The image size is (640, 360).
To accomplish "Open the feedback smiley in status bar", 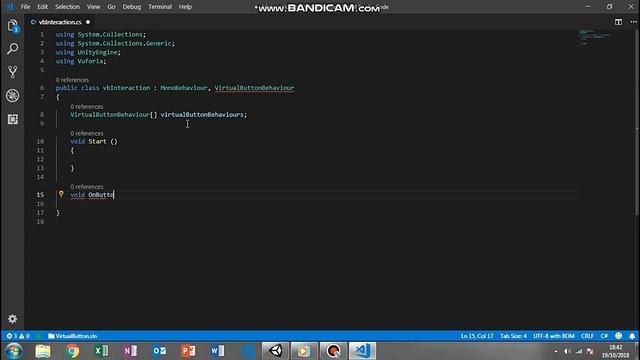I will click(618, 336).
